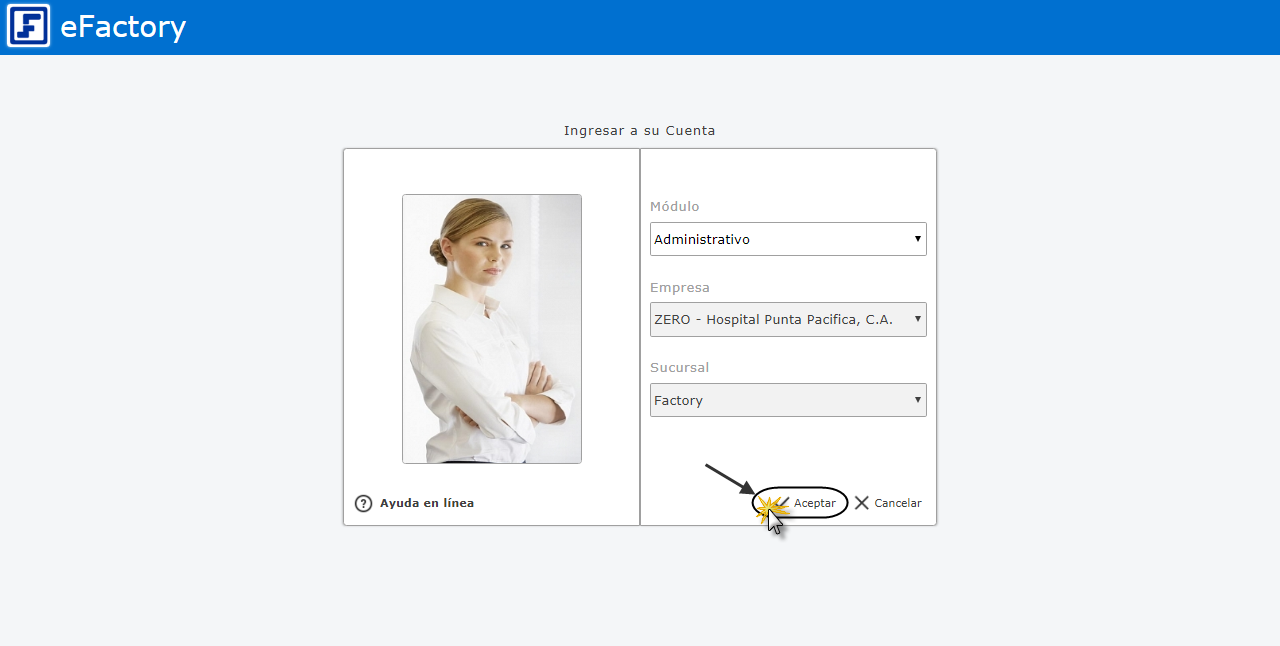Click the Empresa field label
Image resolution: width=1280 pixels, height=646 pixels.
(680, 288)
